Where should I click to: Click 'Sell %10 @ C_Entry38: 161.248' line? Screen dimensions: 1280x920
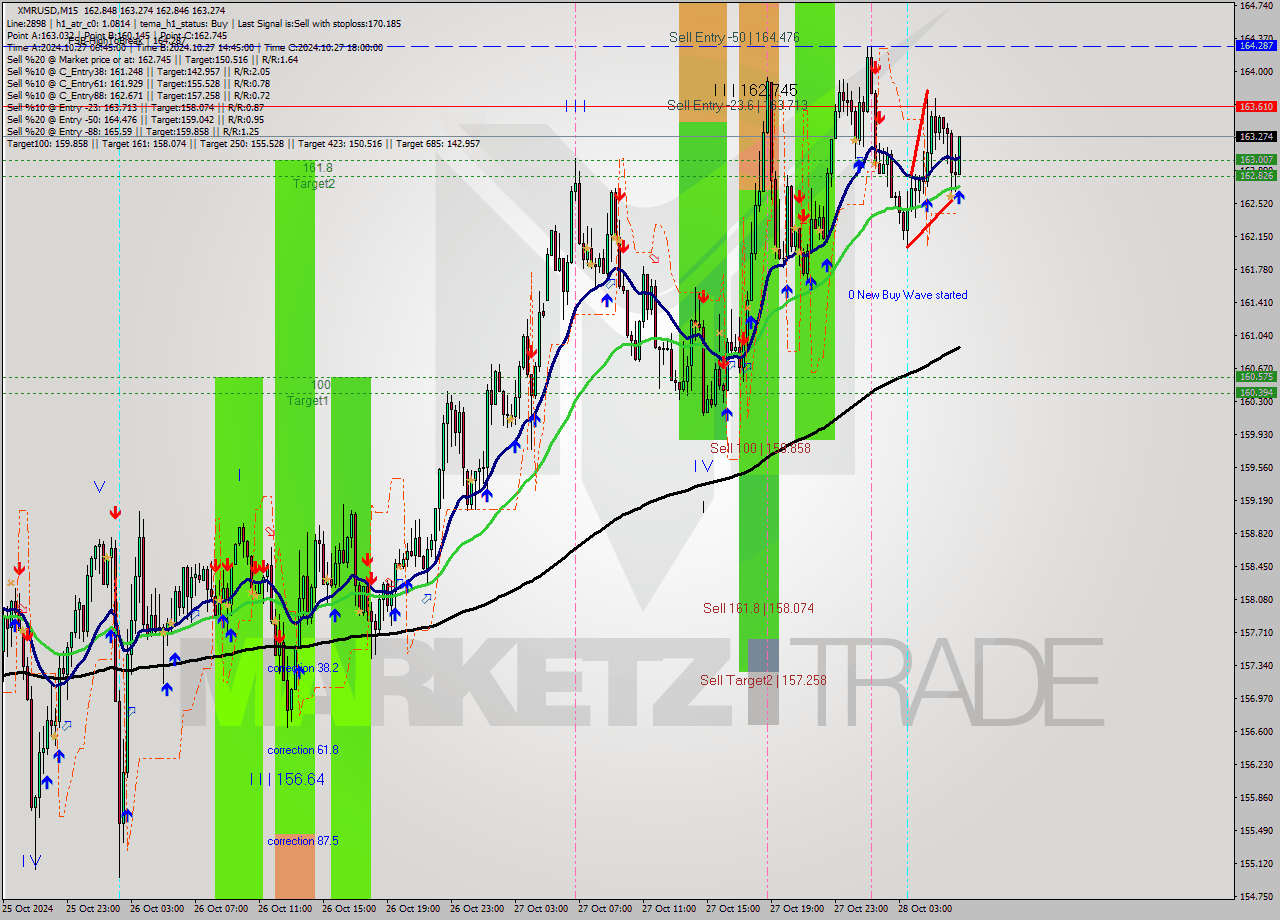(x=138, y=72)
